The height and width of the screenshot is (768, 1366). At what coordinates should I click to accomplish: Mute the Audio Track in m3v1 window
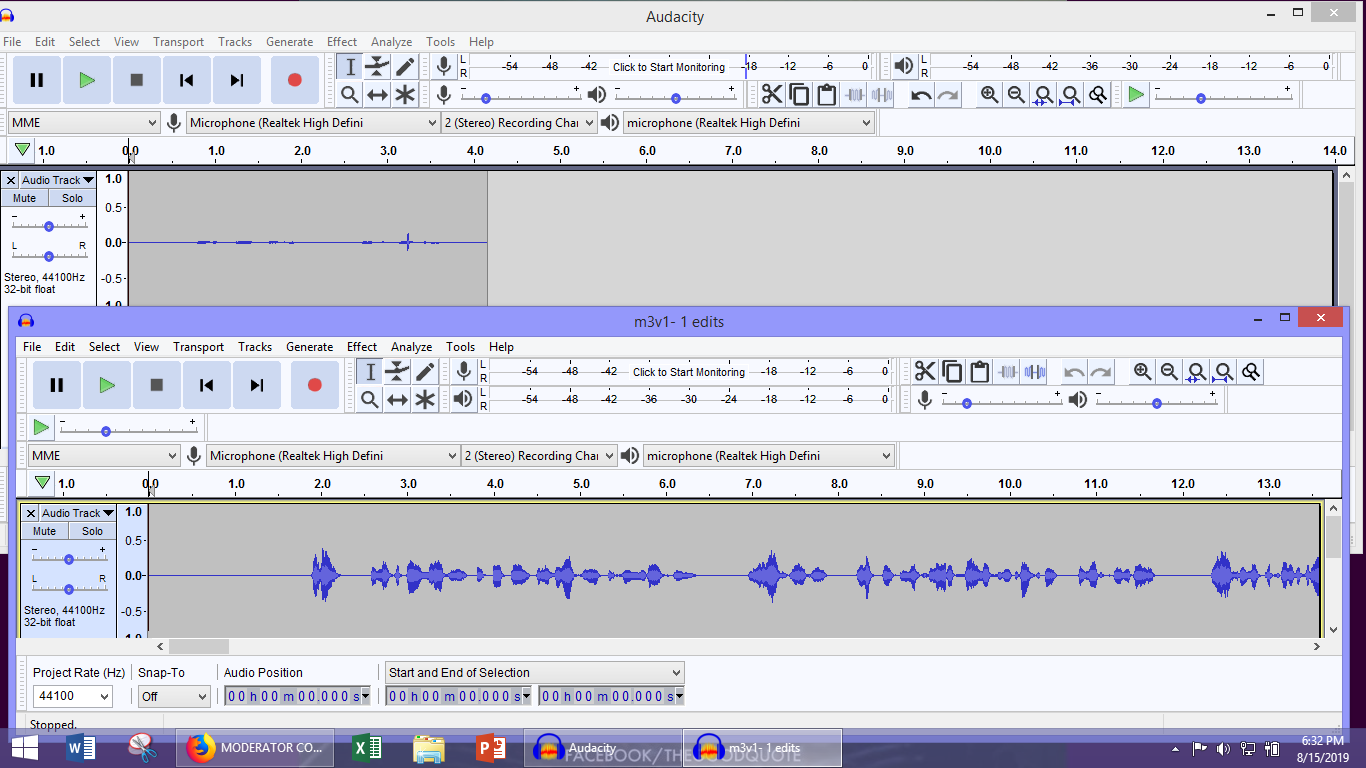pos(44,531)
